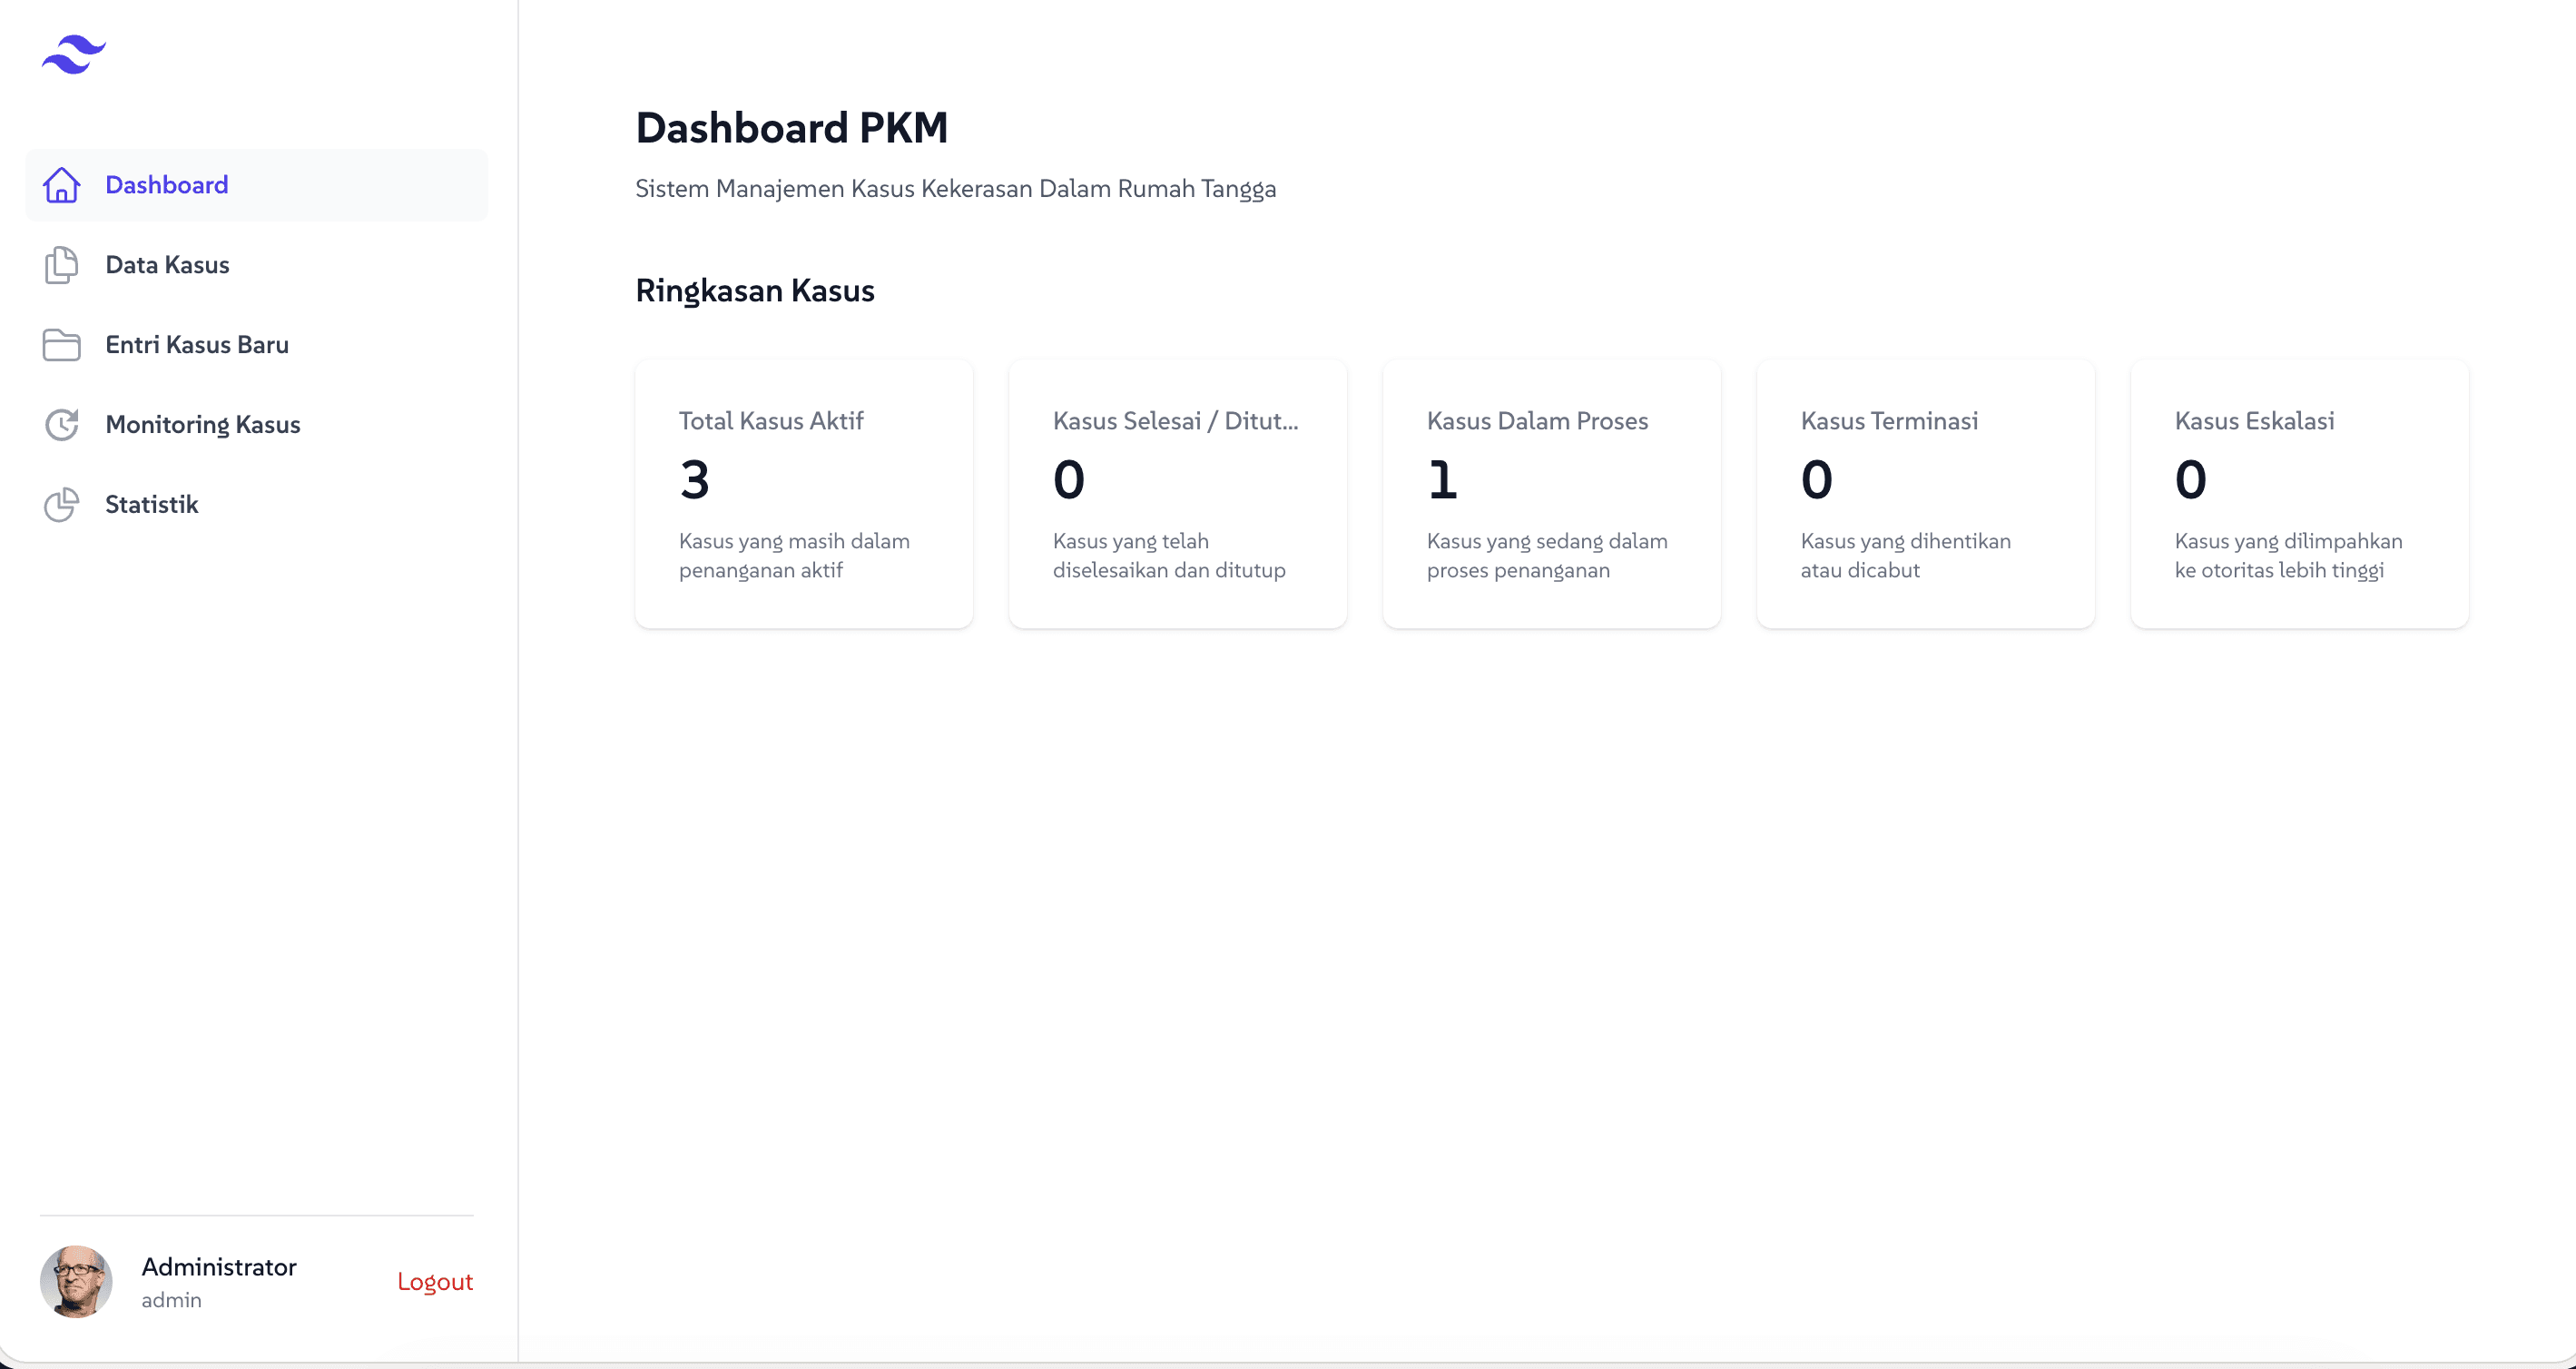Open the Kasus Eskalasi card
This screenshot has height=1369, width=2576.
pos(2300,494)
